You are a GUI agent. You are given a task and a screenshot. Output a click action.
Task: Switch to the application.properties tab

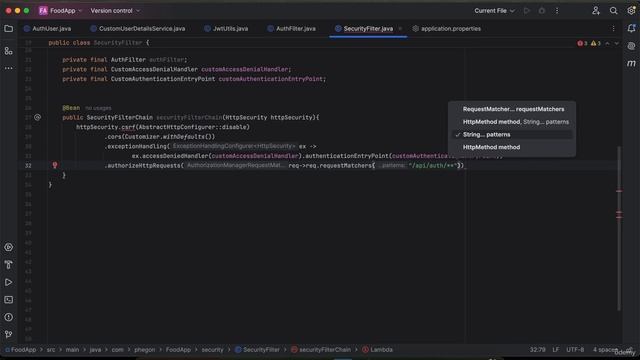coord(447,29)
